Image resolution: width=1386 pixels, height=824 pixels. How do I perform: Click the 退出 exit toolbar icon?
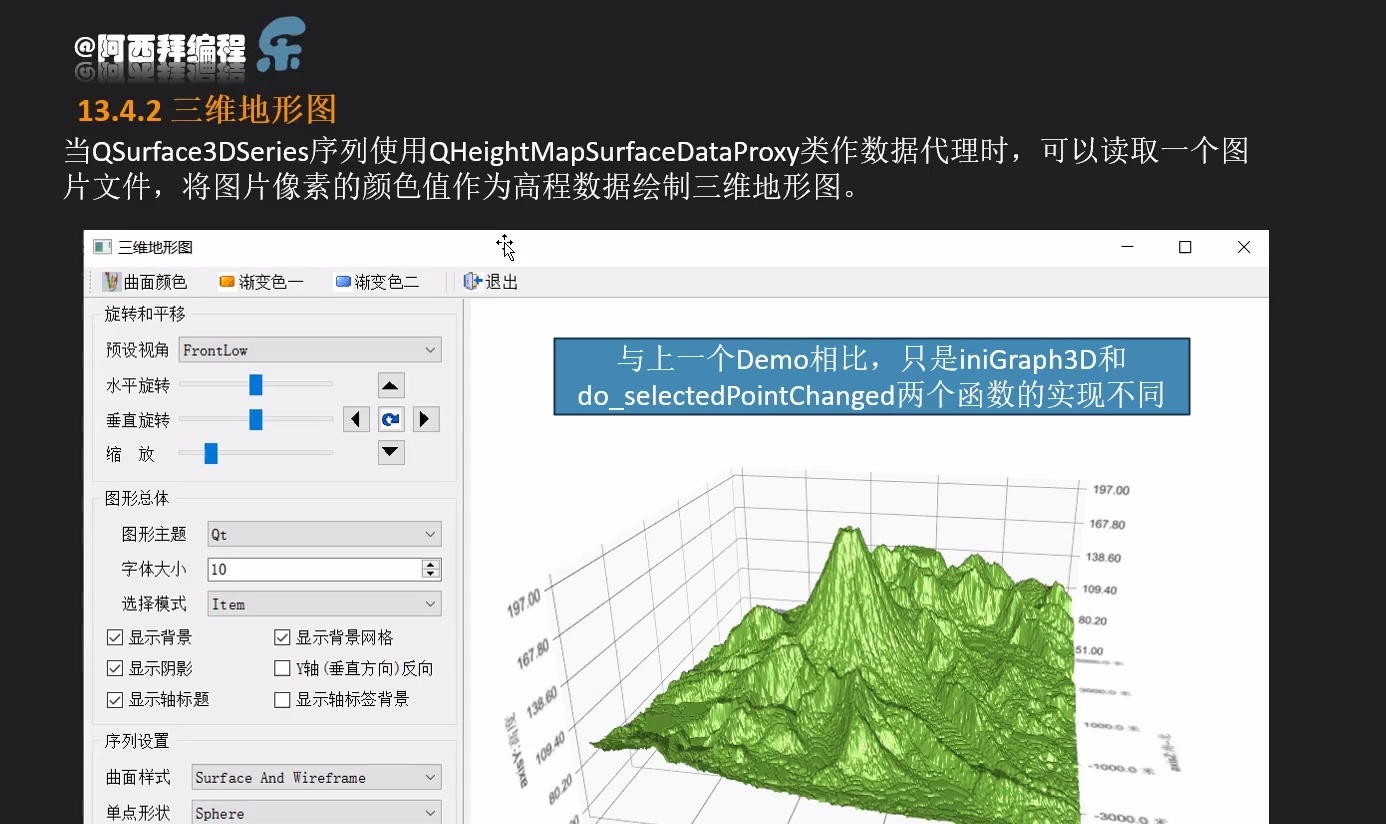(473, 282)
